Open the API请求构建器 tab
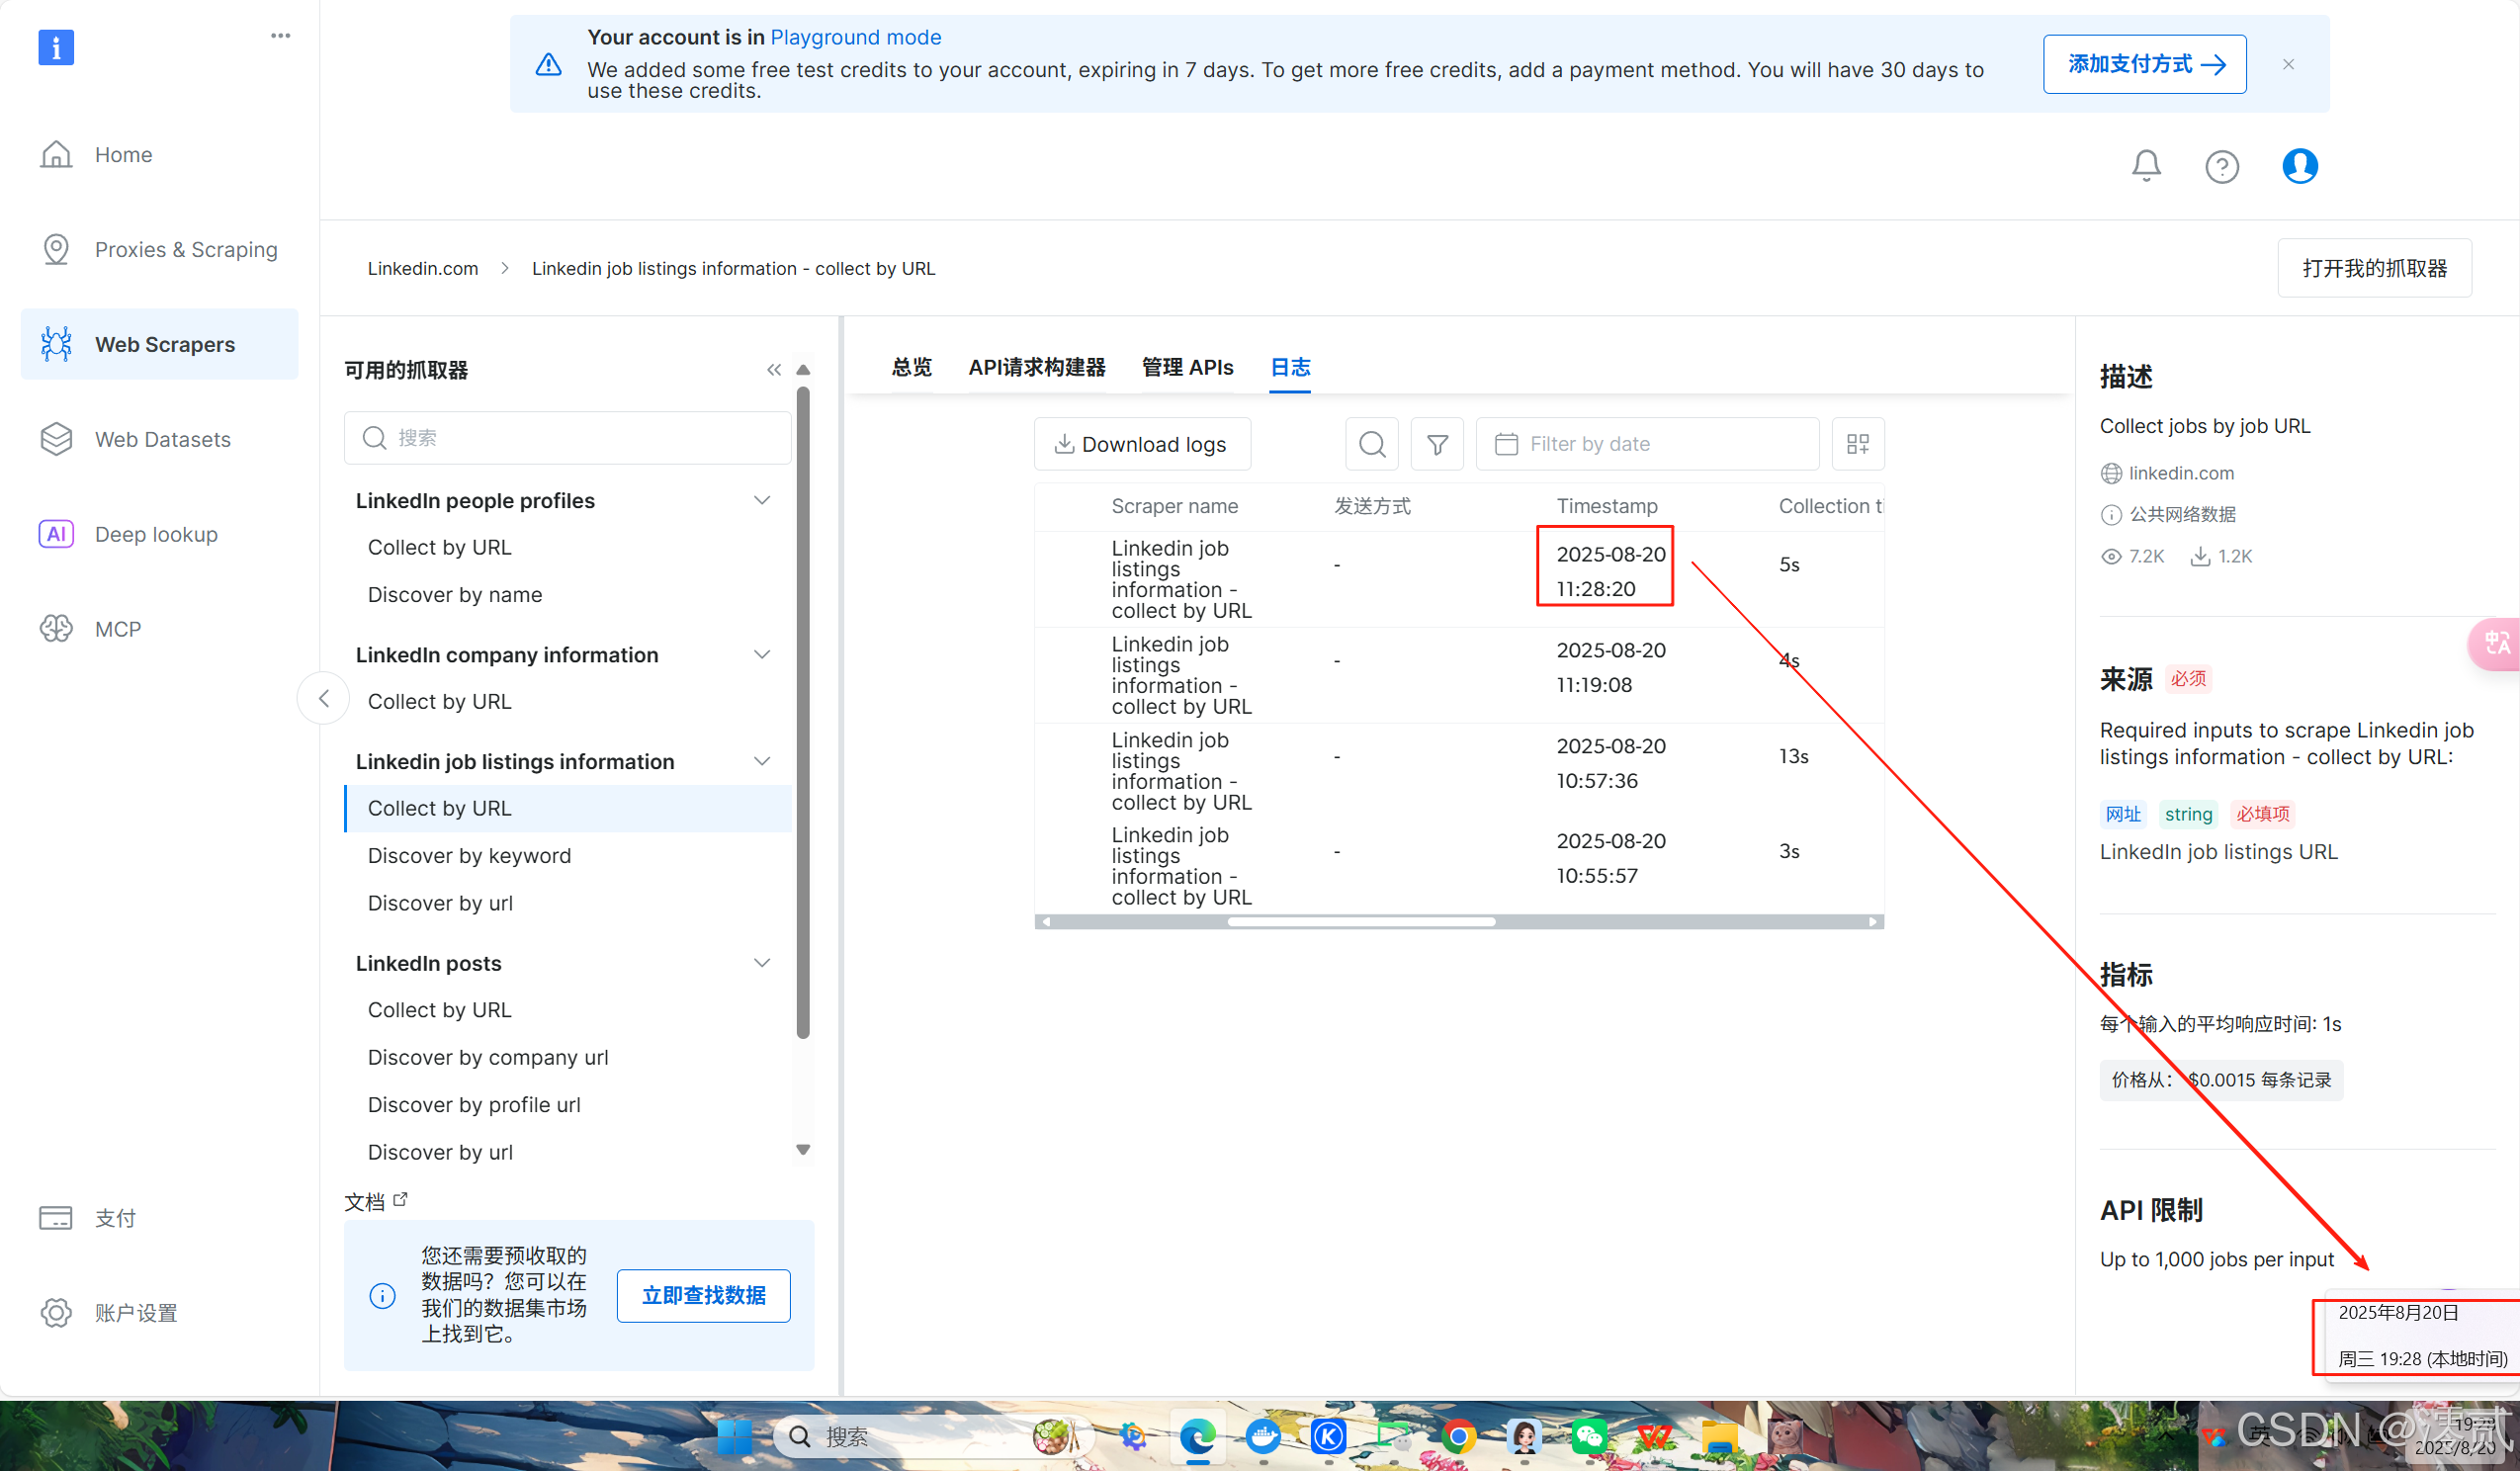Screen dimensions: 2520x1471 click(1036, 367)
